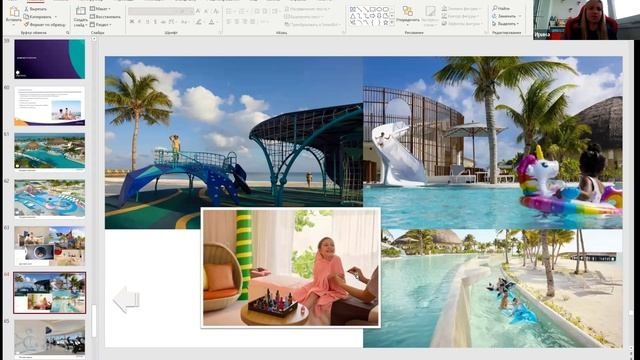
Task: Select the straight line shape in gallery
Action: coord(360,9)
